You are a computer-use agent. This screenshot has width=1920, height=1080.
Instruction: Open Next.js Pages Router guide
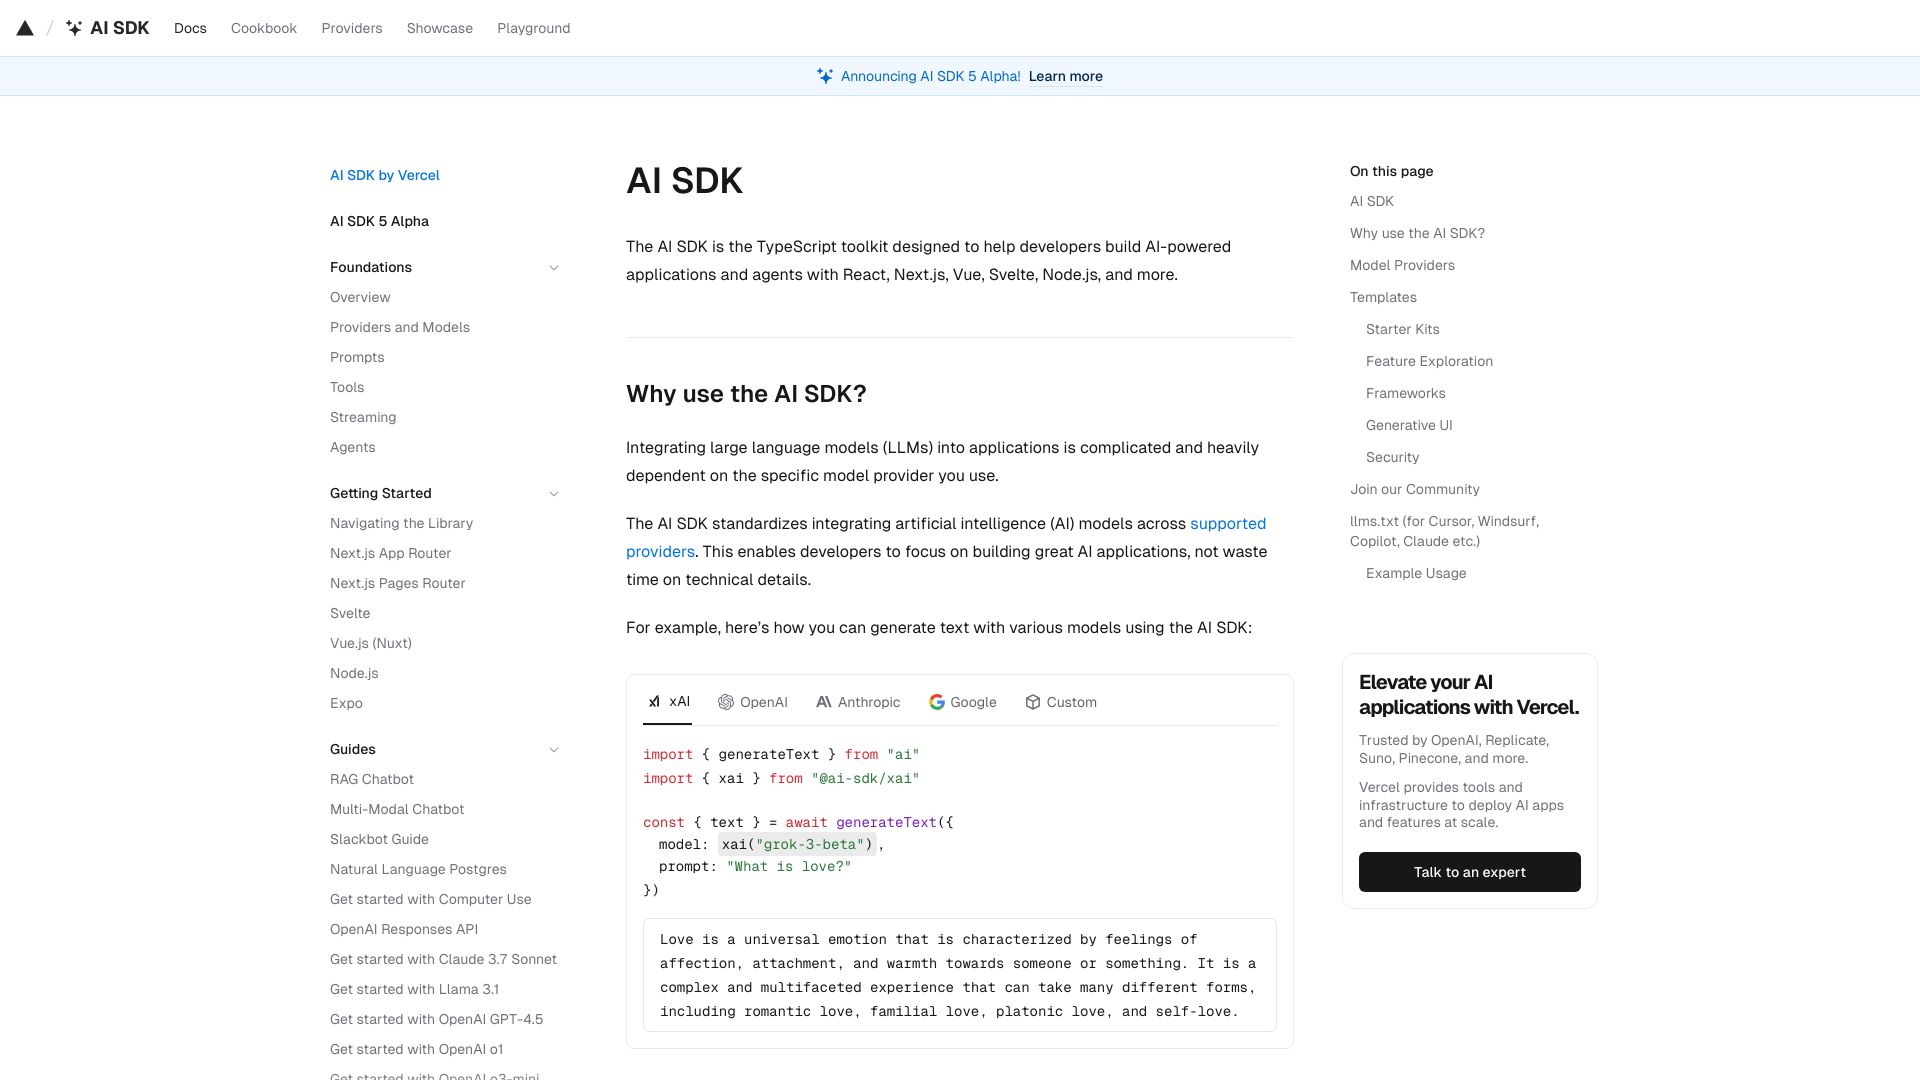pyautogui.click(x=397, y=583)
